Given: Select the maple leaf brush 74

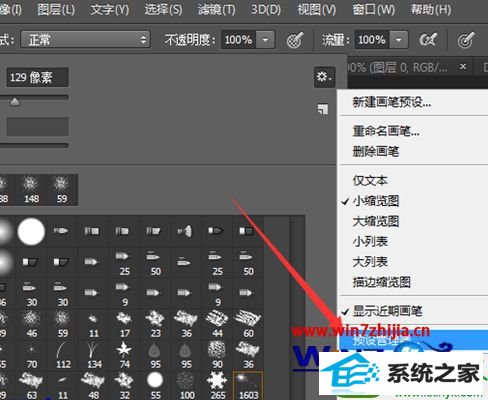Looking at the screenshot, I should (124, 355).
